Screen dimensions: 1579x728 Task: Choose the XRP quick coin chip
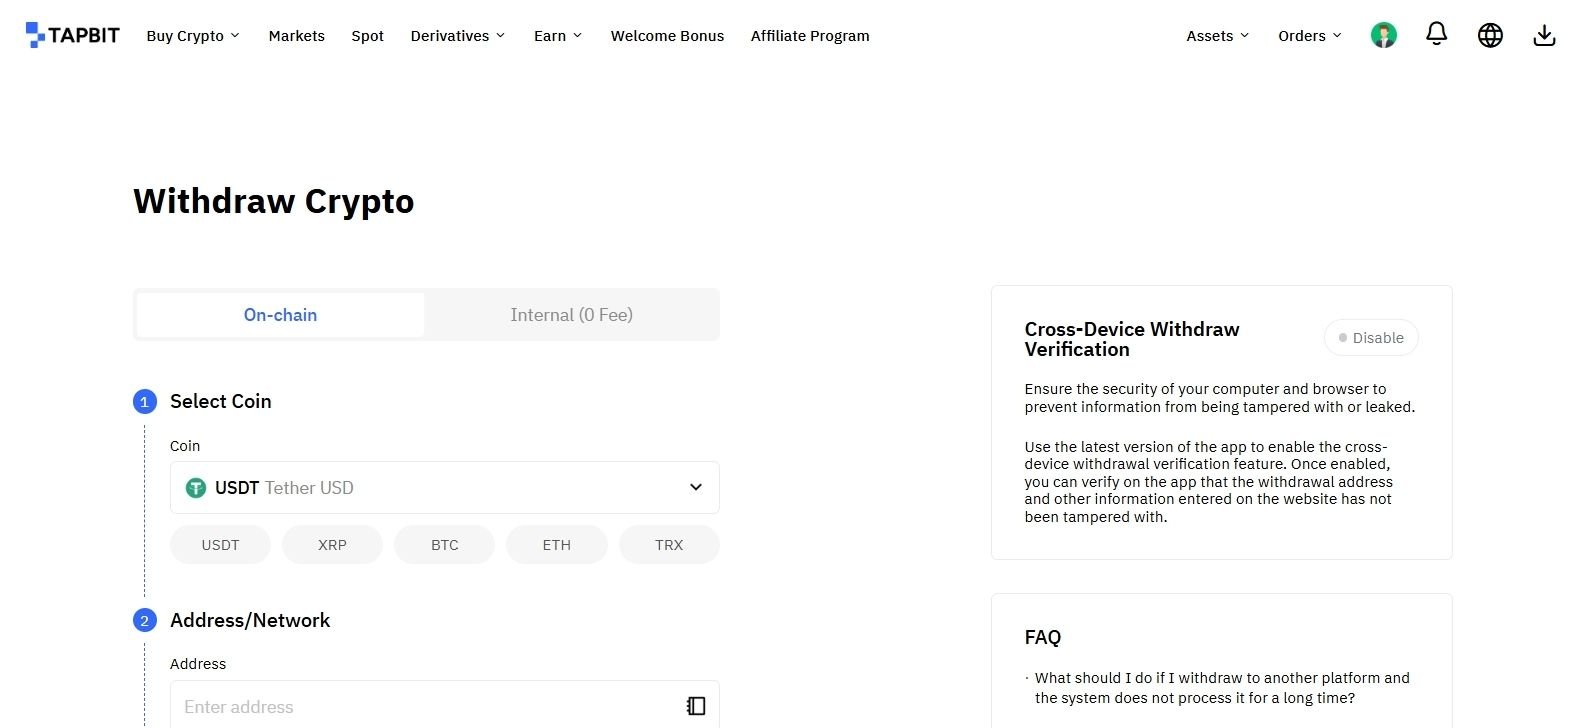332,545
